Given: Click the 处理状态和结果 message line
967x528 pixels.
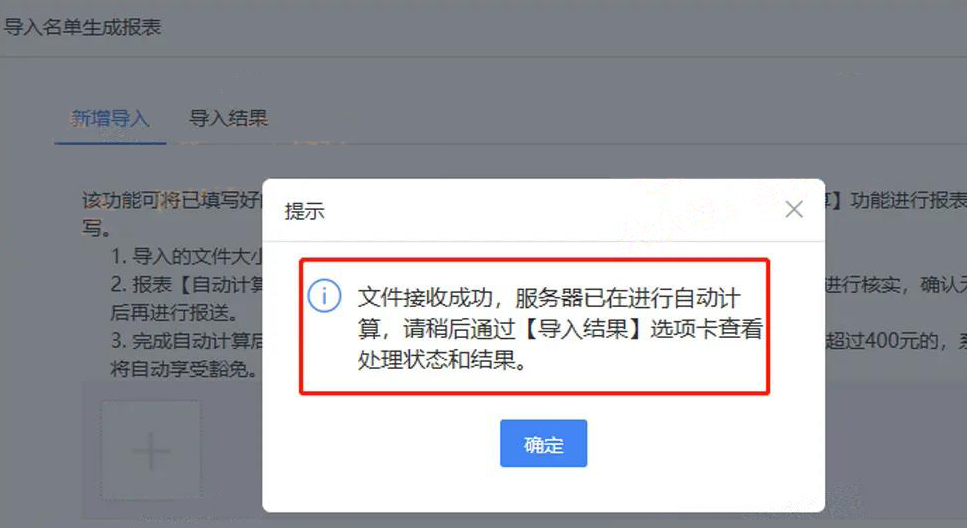Looking at the screenshot, I should tap(442, 360).
